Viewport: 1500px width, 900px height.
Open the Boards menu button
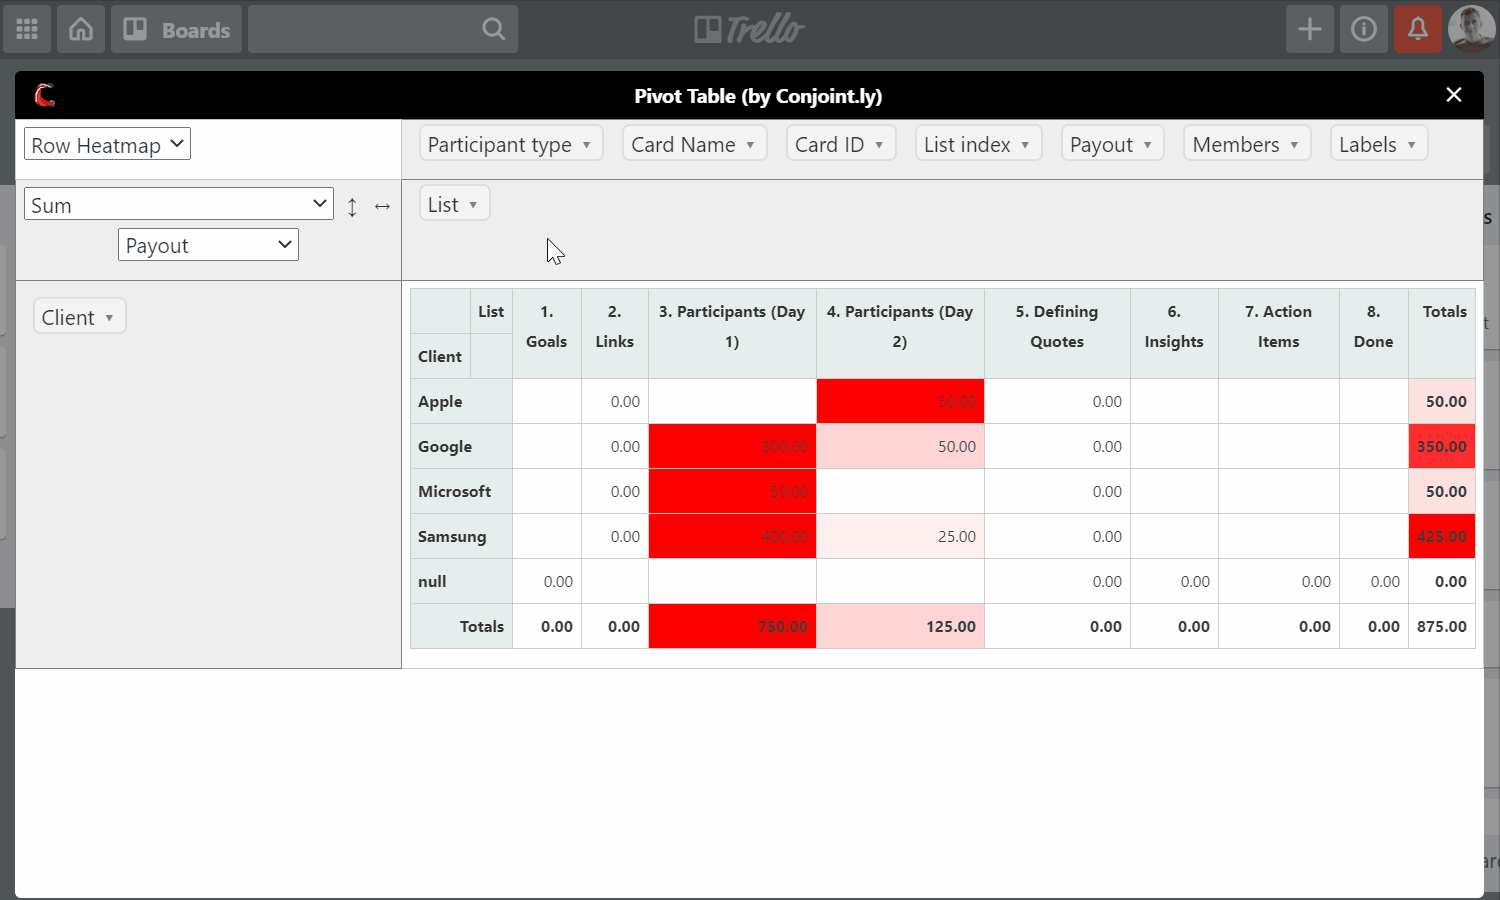tap(176, 29)
